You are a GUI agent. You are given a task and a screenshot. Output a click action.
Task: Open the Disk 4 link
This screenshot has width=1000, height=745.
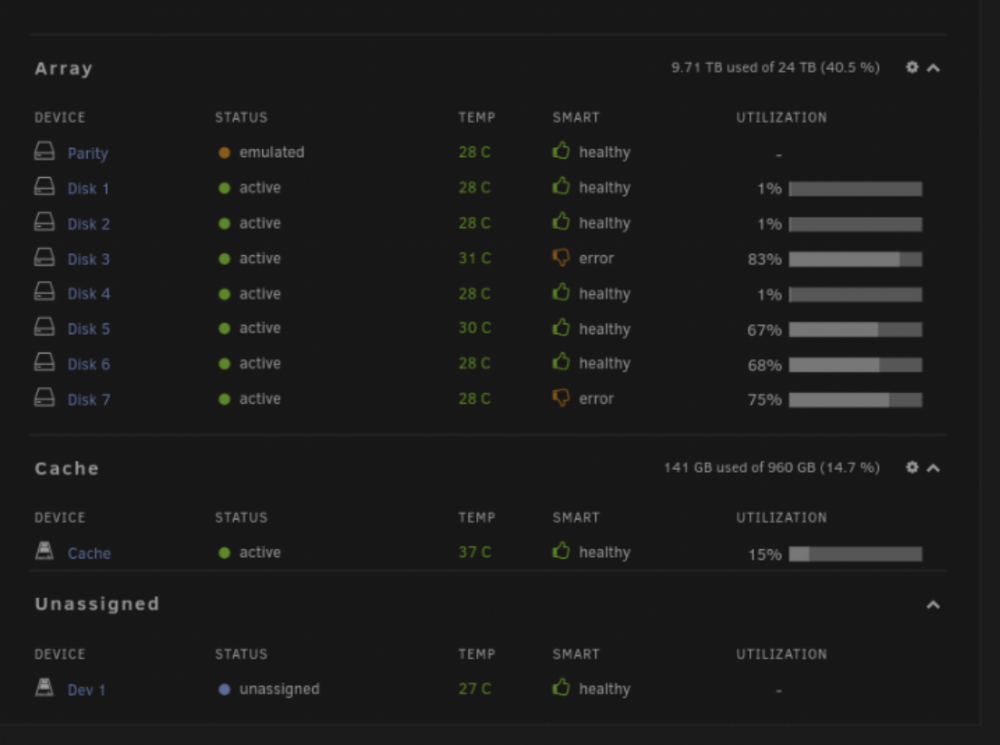click(x=89, y=294)
